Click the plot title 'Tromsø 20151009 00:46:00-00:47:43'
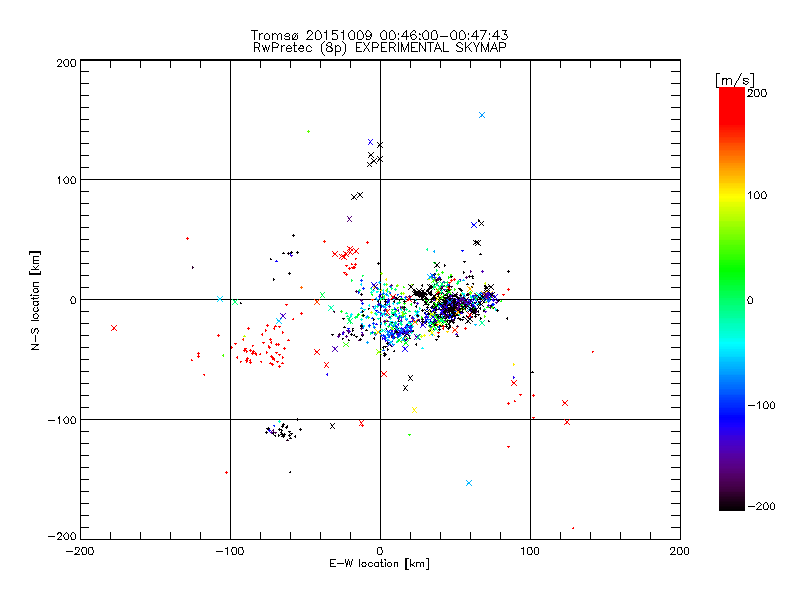Viewport: 800px width, 600px height. pyautogui.click(x=379, y=35)
